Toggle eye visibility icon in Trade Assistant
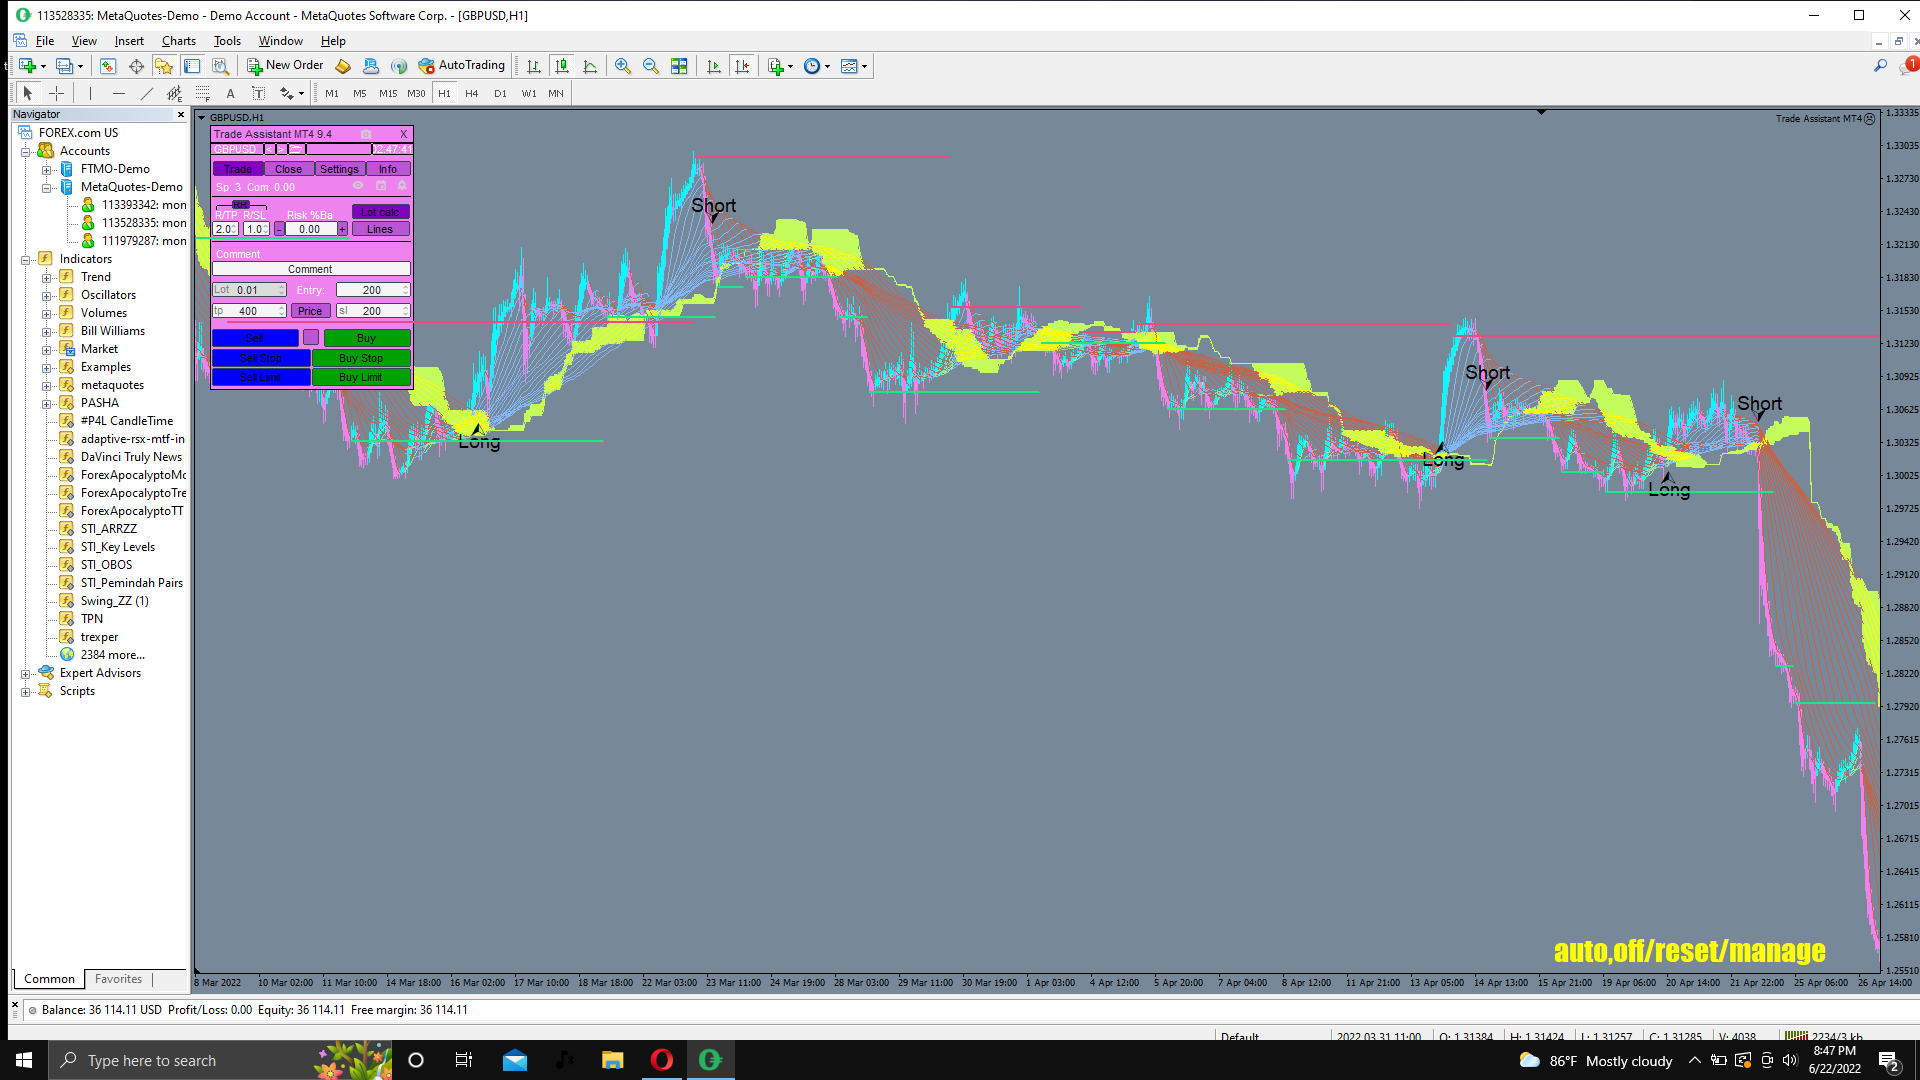The height and width of the screenshot is (1080, 1920). pos(358,186)
